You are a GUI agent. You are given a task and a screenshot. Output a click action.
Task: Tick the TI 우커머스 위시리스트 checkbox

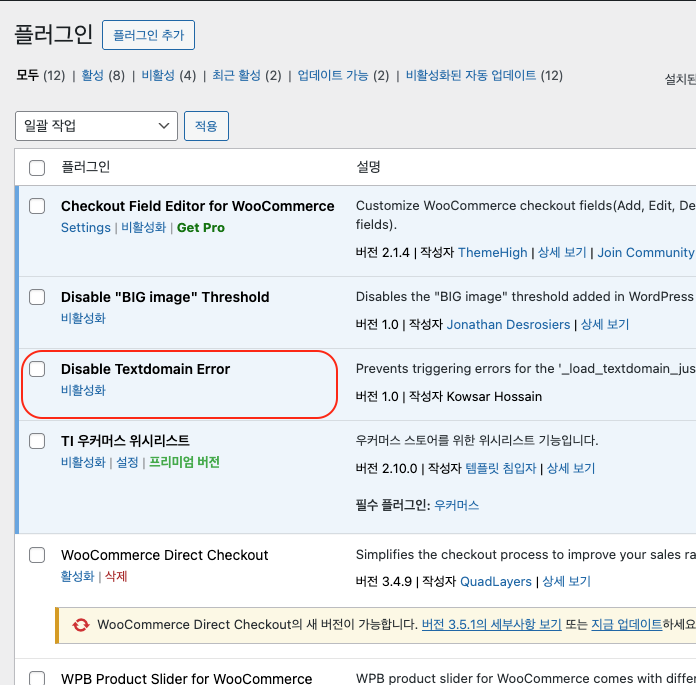pyautogui.click(x=37, y=441)
